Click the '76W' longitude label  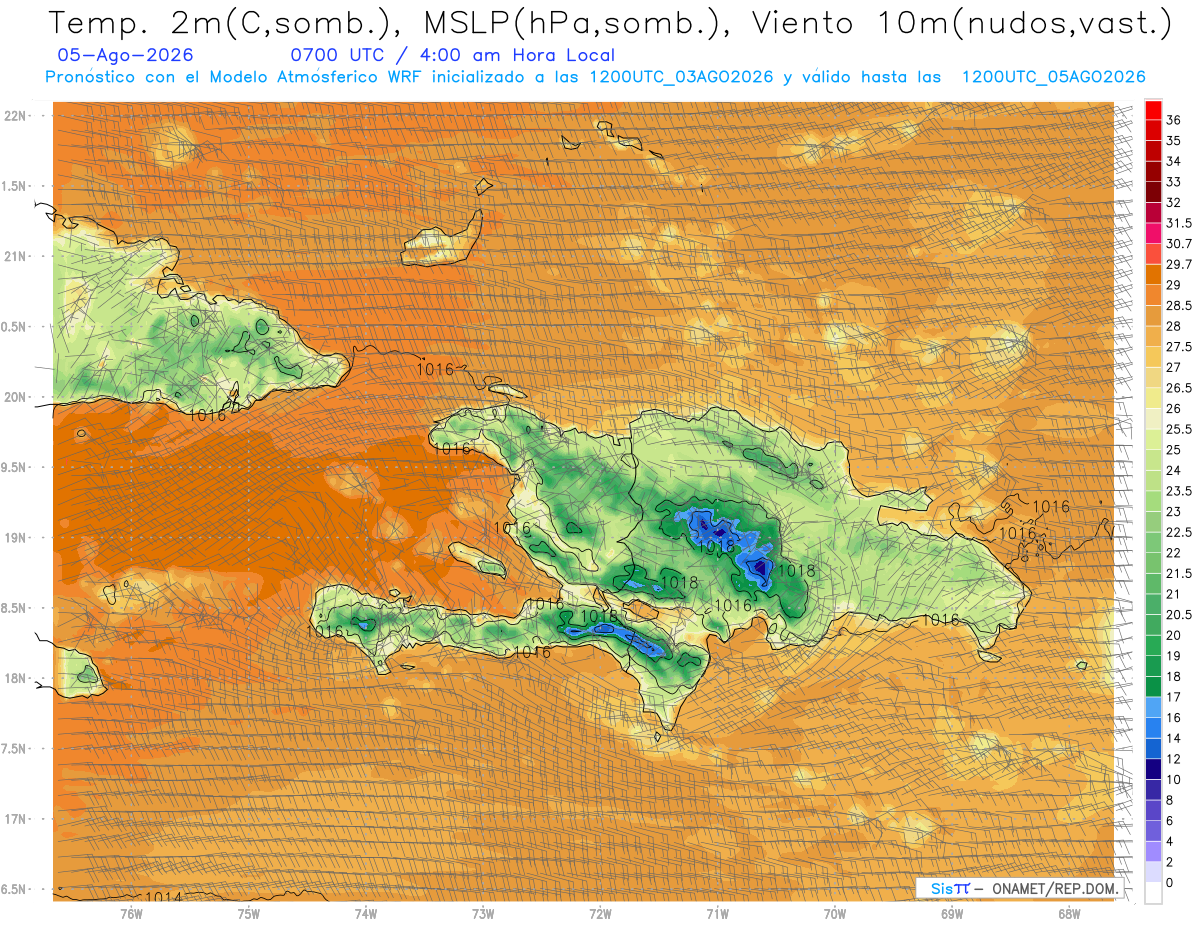click(131, 913)
